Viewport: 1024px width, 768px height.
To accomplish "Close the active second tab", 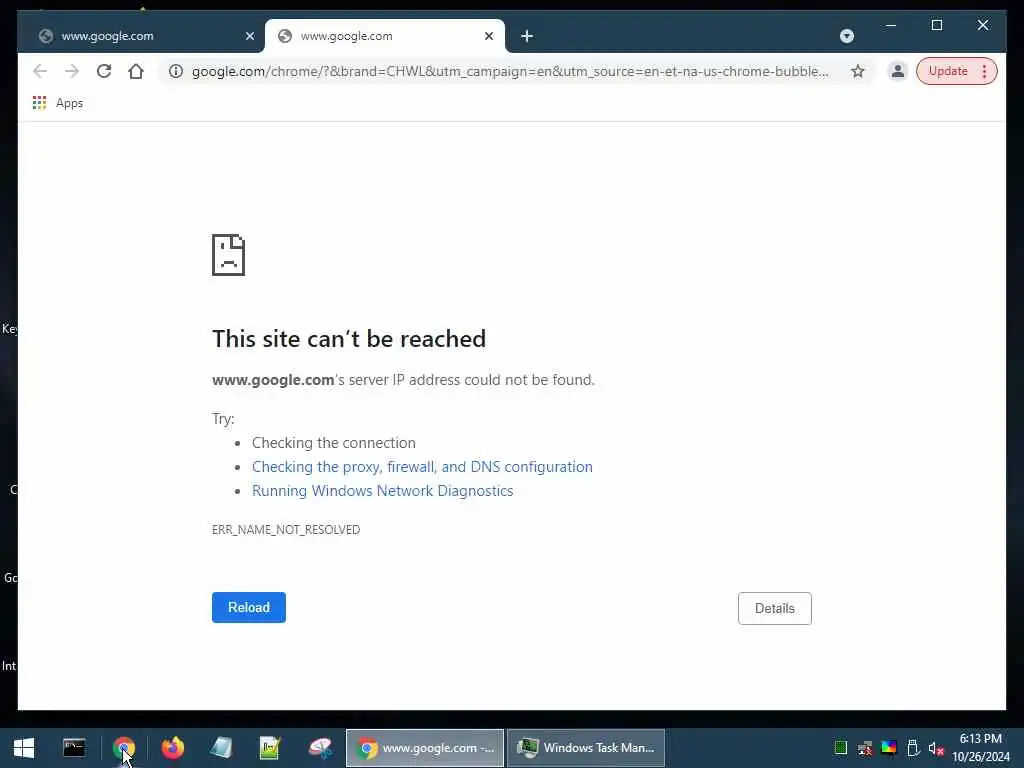I will point(488,36).
